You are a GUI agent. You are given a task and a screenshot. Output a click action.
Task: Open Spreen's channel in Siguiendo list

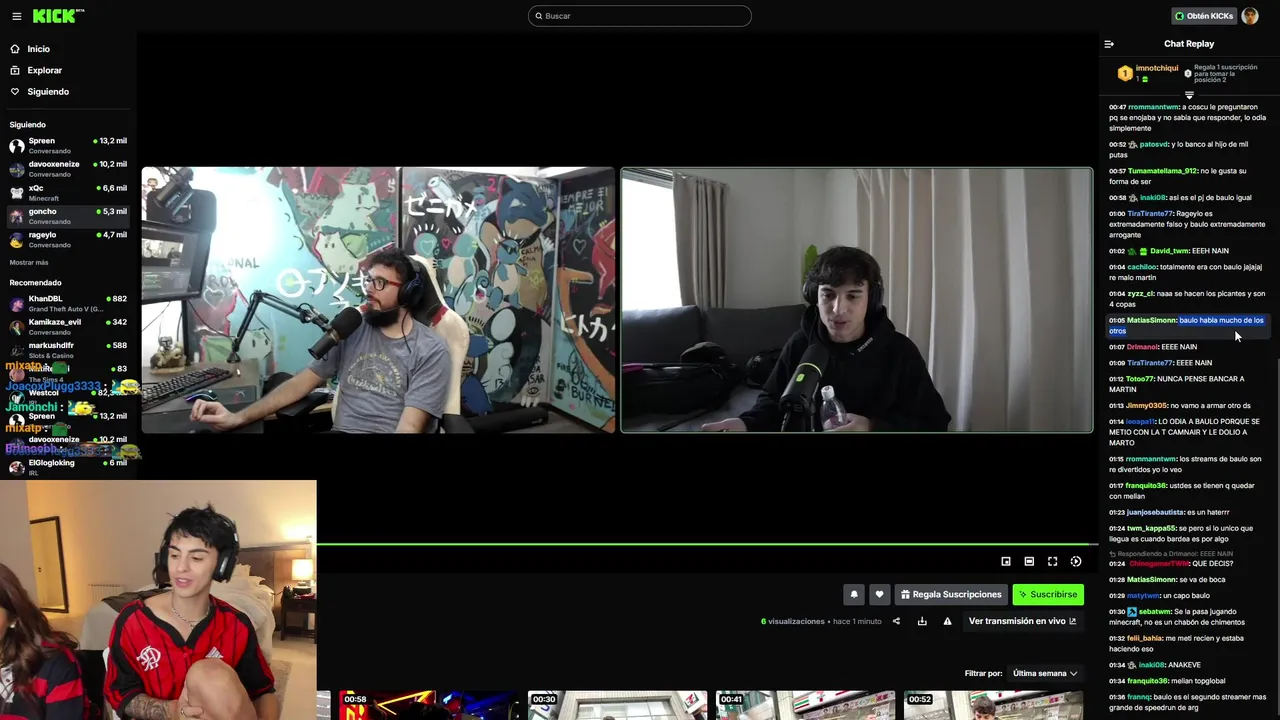coord(68,145)
